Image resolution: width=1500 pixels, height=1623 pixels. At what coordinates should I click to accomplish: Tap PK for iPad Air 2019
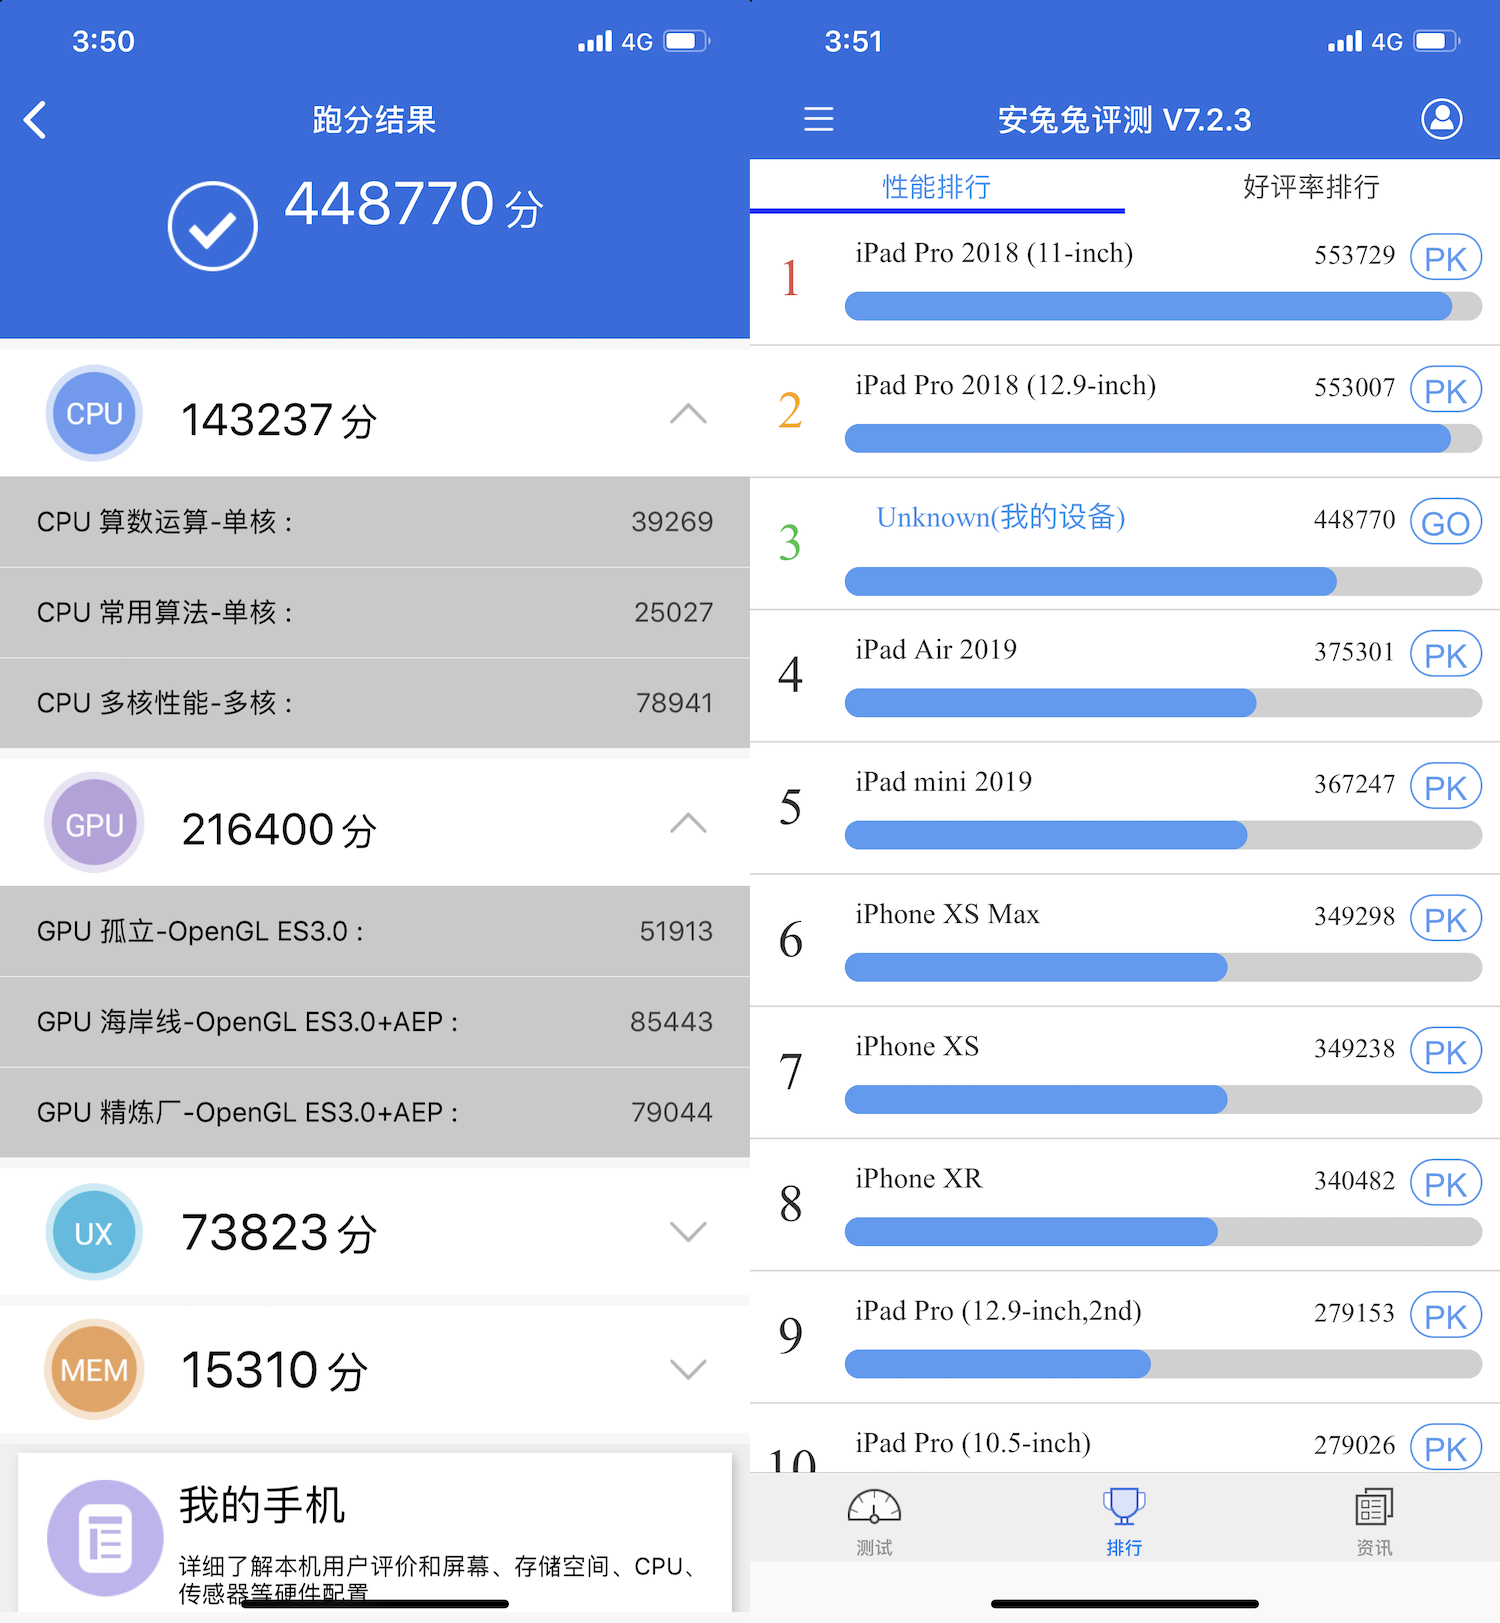1445,655
